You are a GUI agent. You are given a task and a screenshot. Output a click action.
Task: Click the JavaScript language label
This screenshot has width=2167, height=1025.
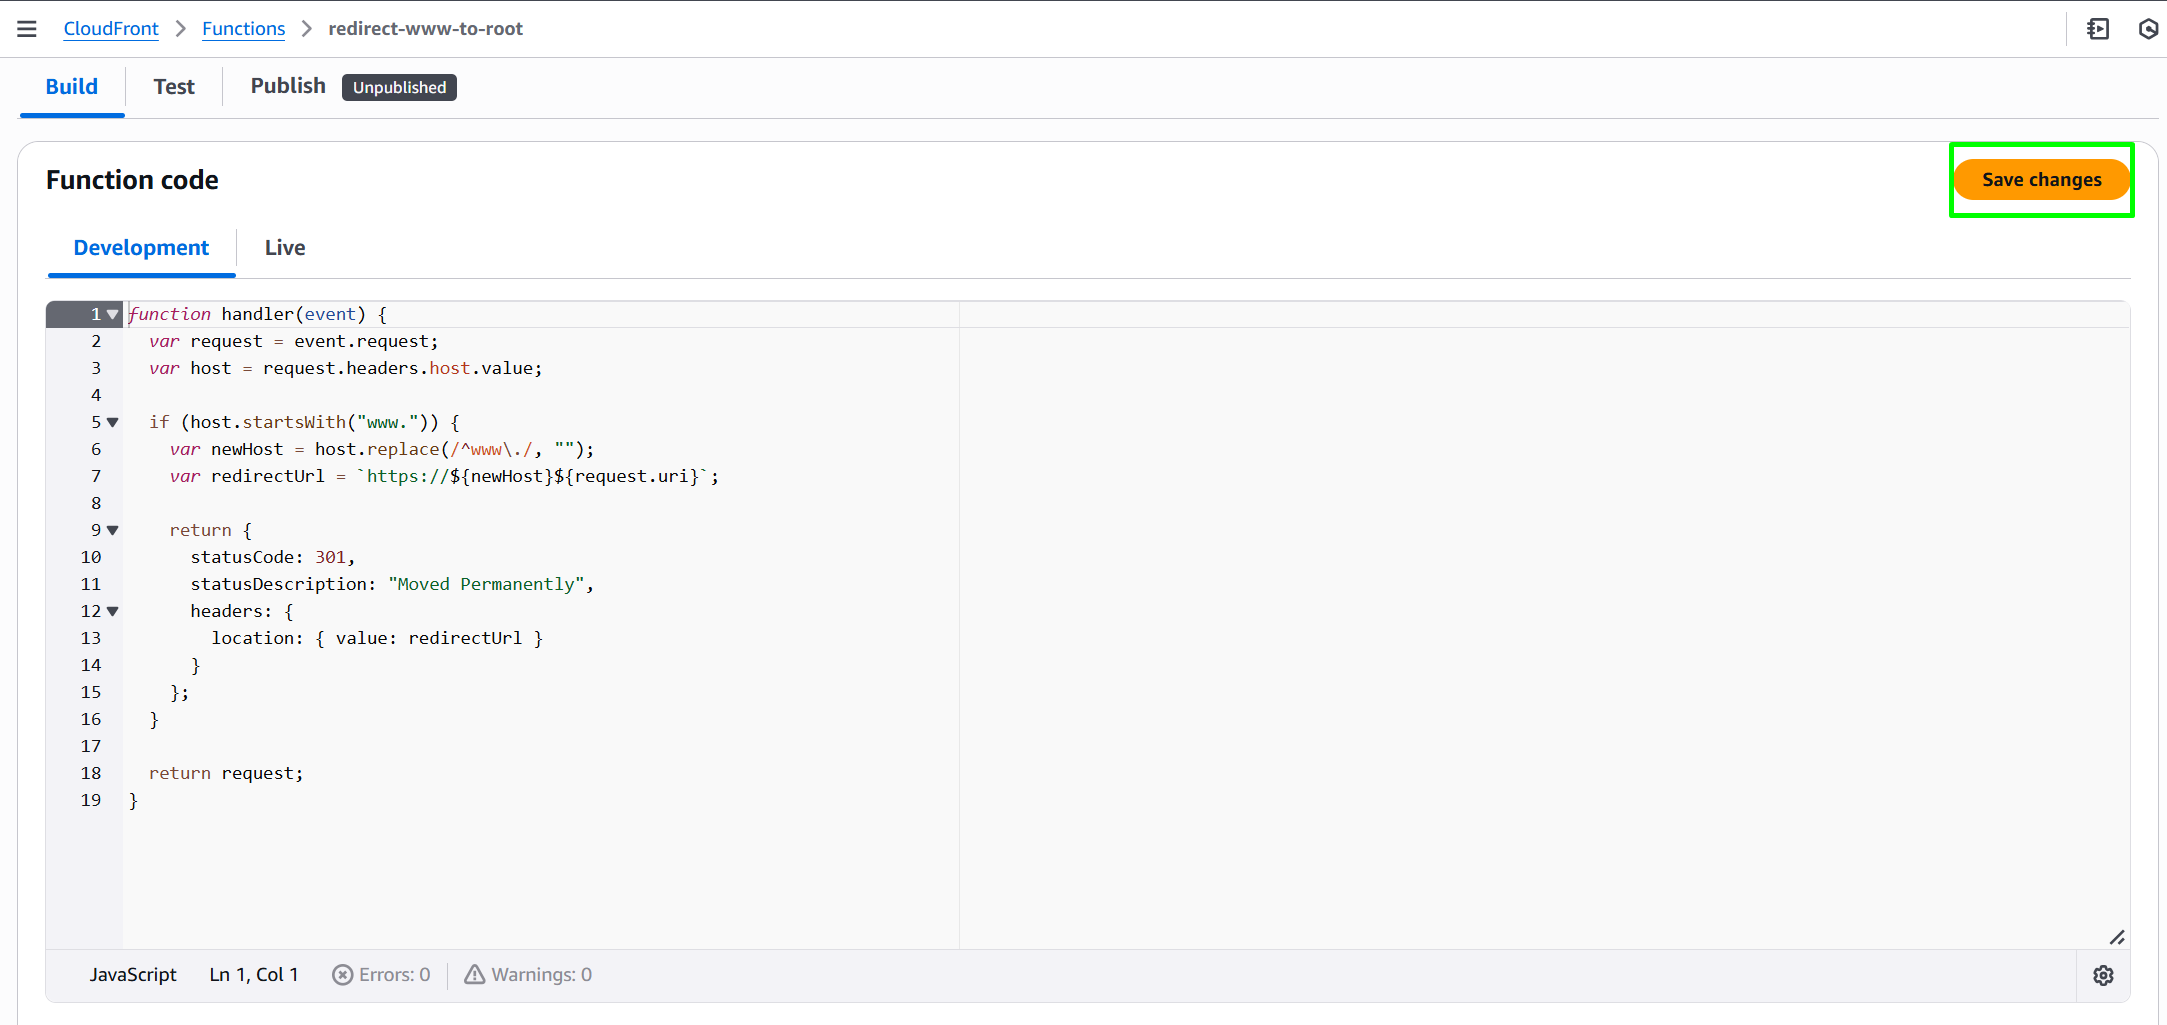[133, 975]
